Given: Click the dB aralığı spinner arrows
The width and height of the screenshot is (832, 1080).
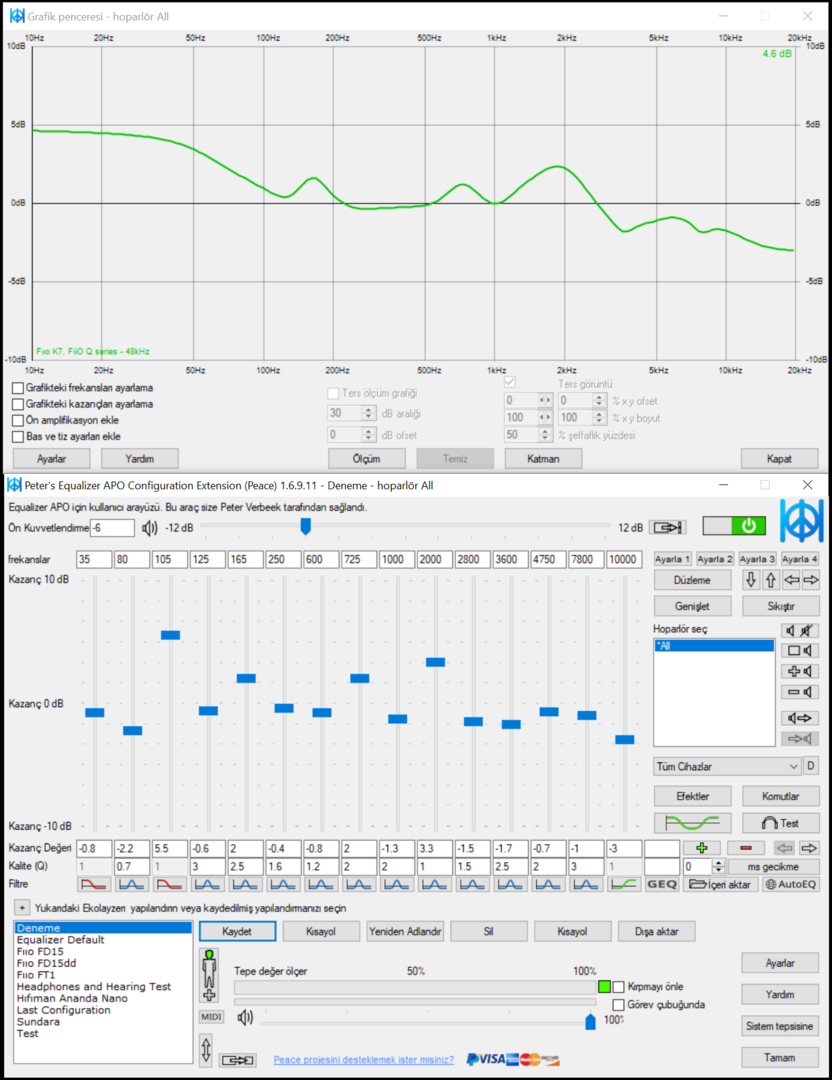Looking at the screenshot, I should (368, 413).
